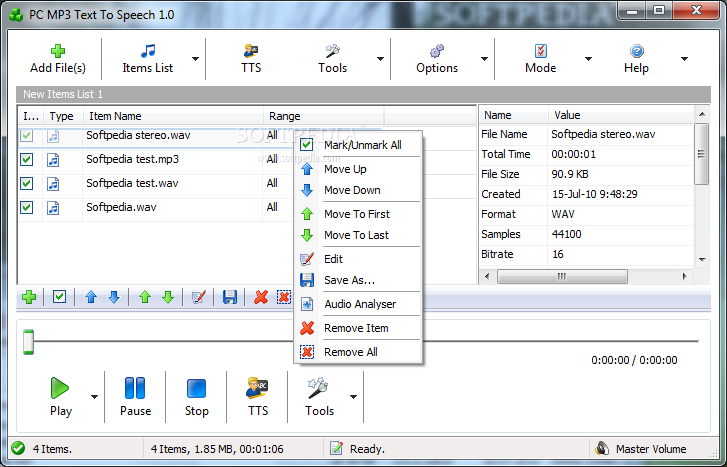Click the Mode toolbar button
This screenshot has width=727, height=467.
click(x=541, y=59)
